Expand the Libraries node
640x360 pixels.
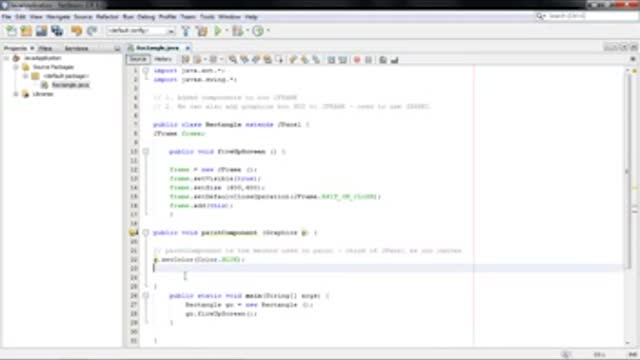click(x=16, y=94)
